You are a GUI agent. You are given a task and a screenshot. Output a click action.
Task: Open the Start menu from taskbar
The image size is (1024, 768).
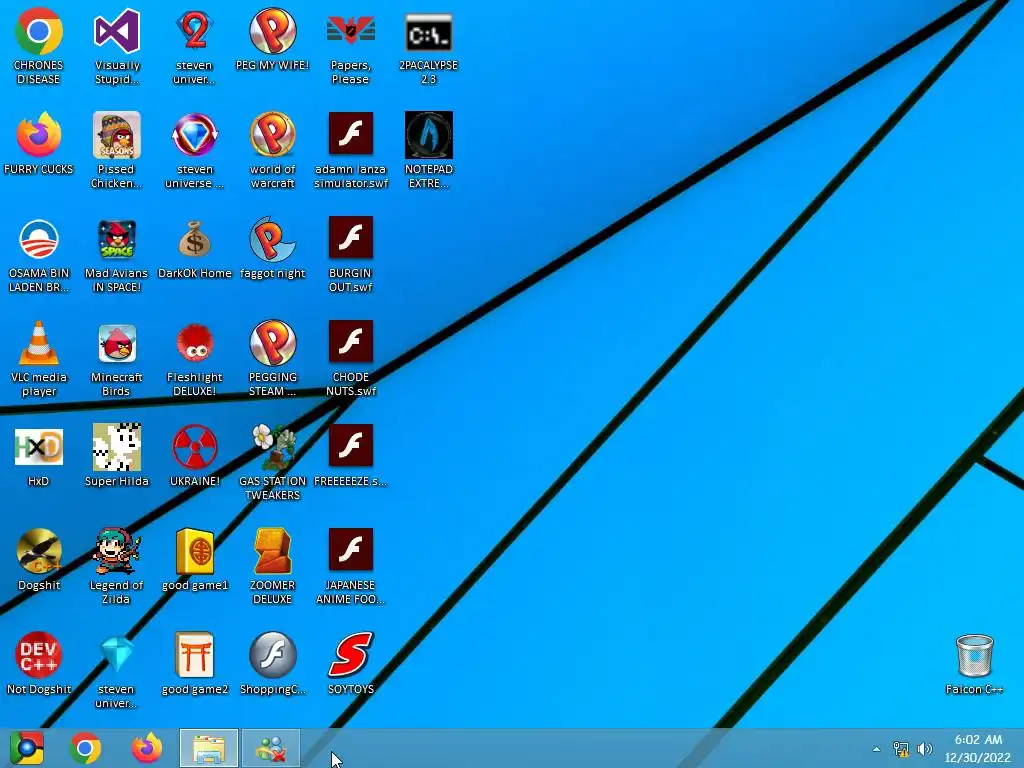[x=26, y=748]
